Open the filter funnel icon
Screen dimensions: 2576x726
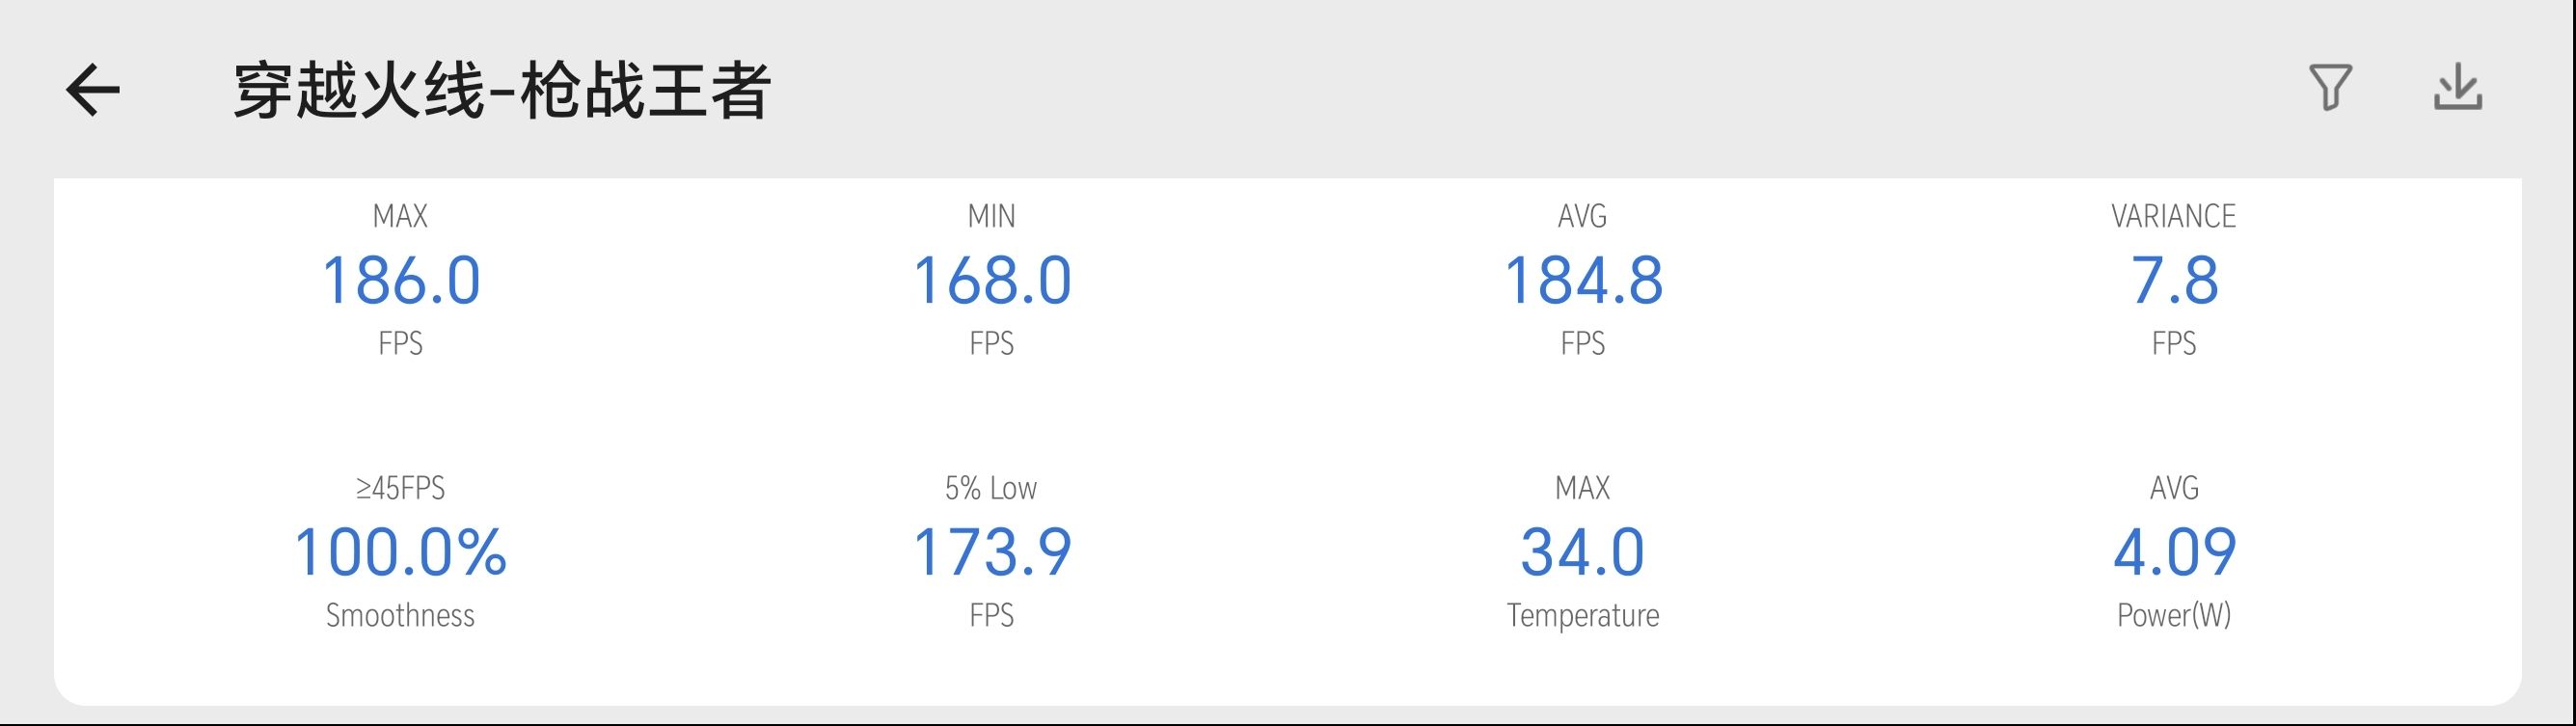[x=2330, y=88]
